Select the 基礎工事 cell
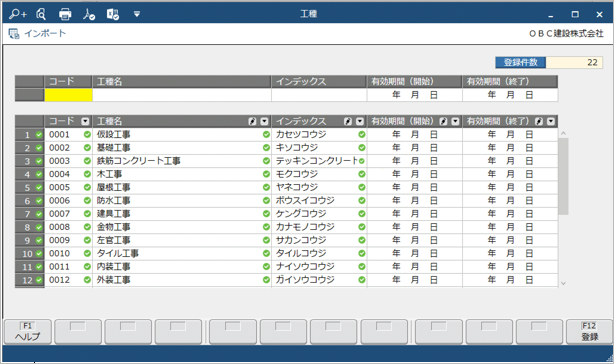The height and width of the screenshot is (364, 614). pos(182,148)
